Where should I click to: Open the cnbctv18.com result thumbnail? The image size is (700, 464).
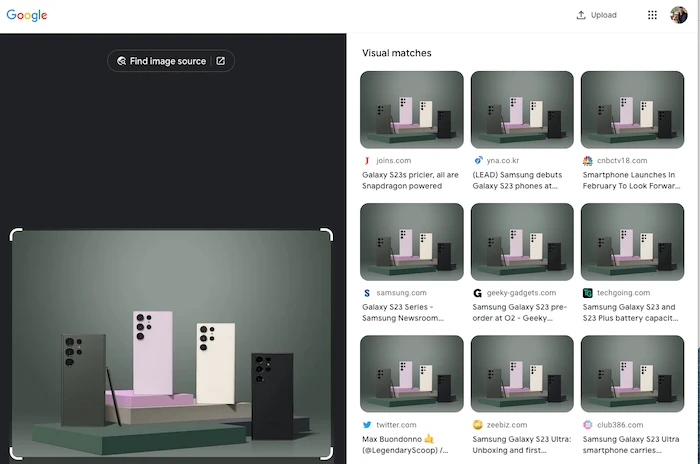coord(632,109)
